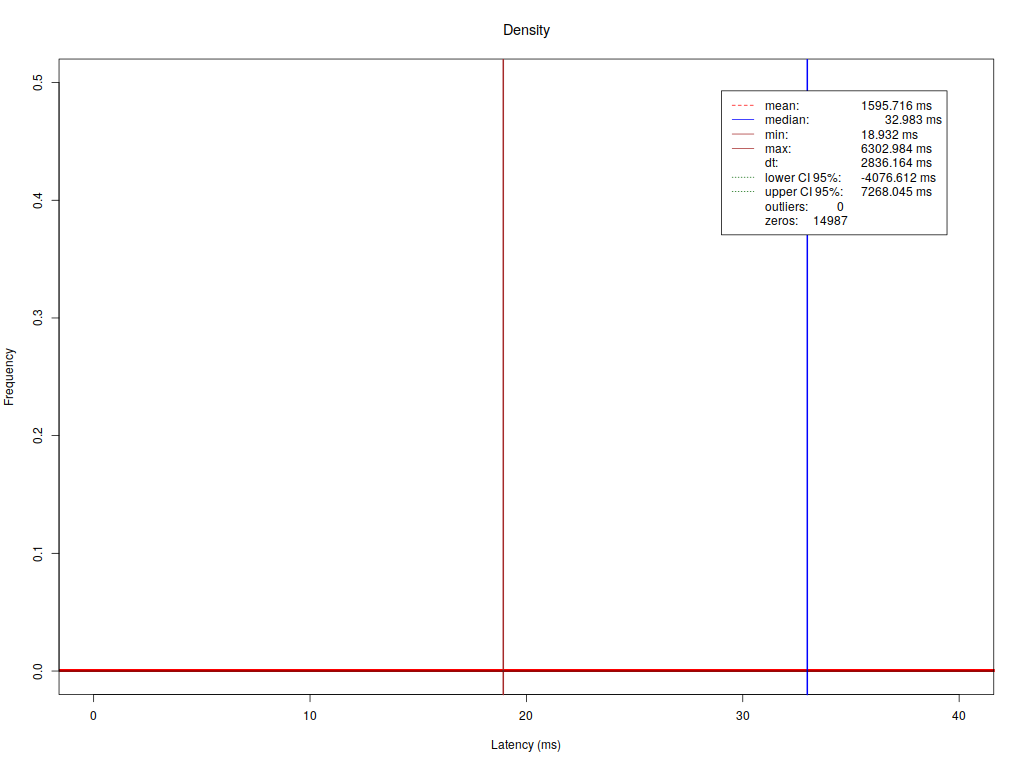Select the max value 6302.984 ms
This screenshot has height=768, width=1024.
click(896, 149)
